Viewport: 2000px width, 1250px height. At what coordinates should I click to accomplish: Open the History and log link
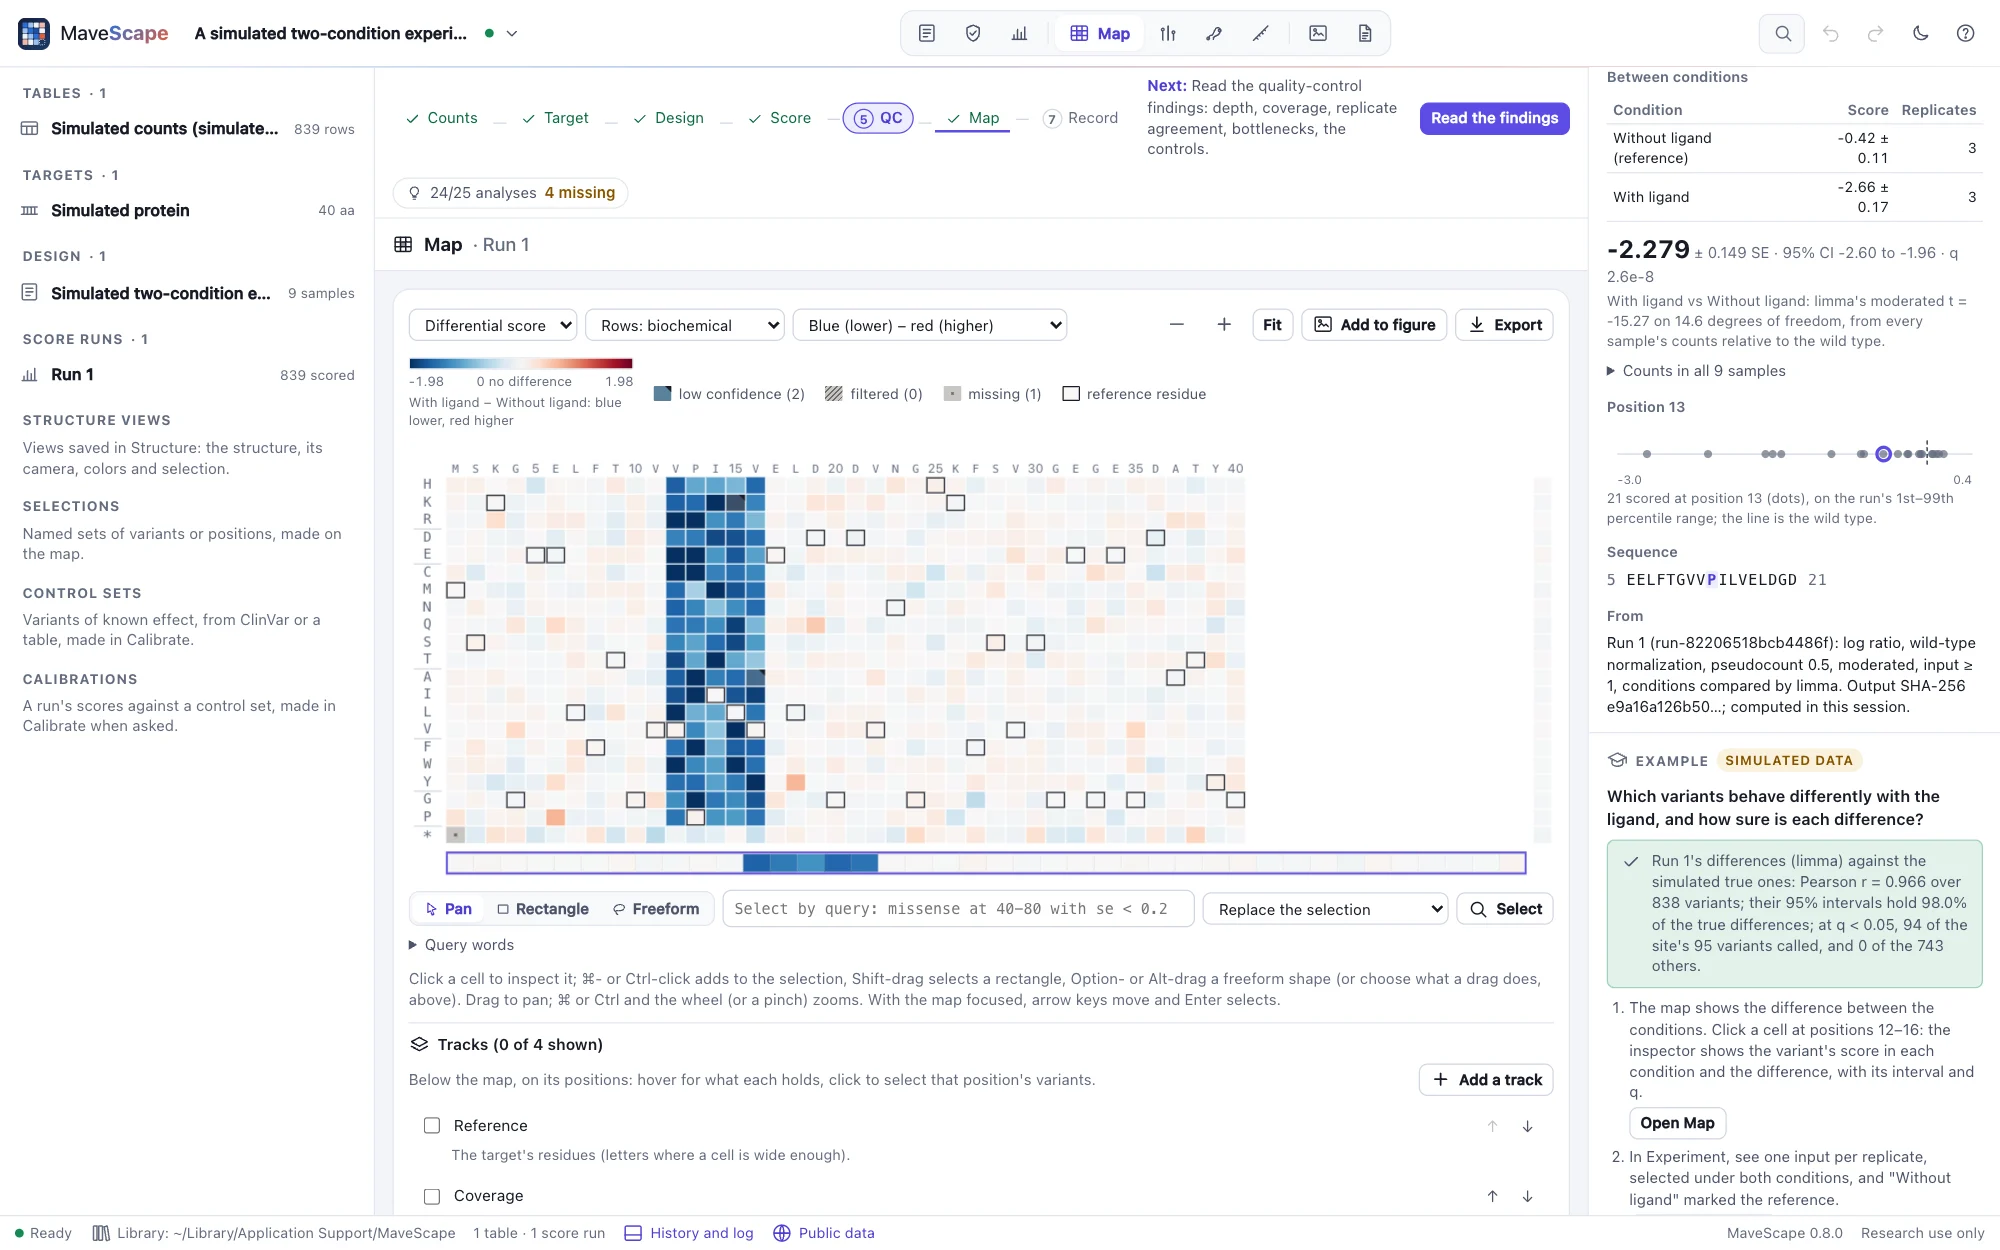coord(689,1233)
